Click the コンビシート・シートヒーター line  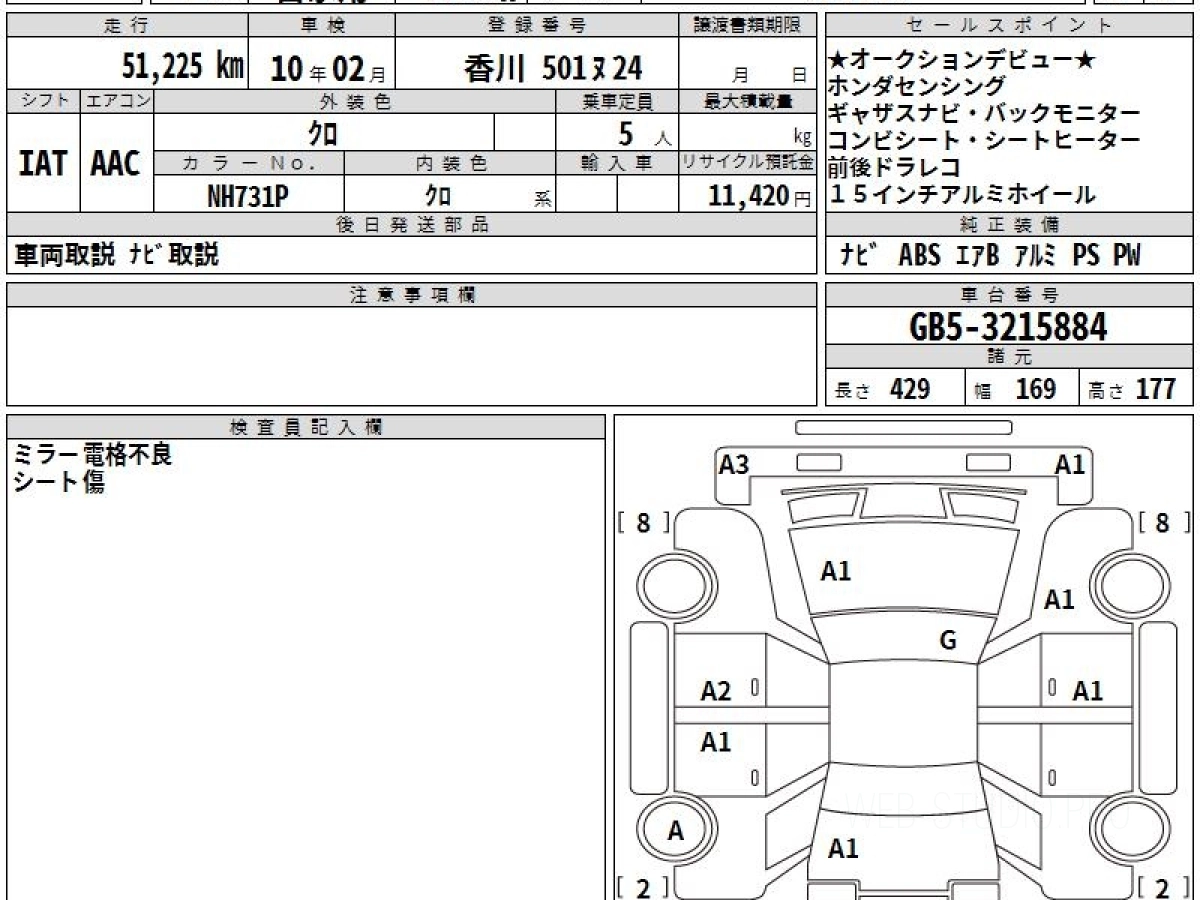click(x=984, y=141)
